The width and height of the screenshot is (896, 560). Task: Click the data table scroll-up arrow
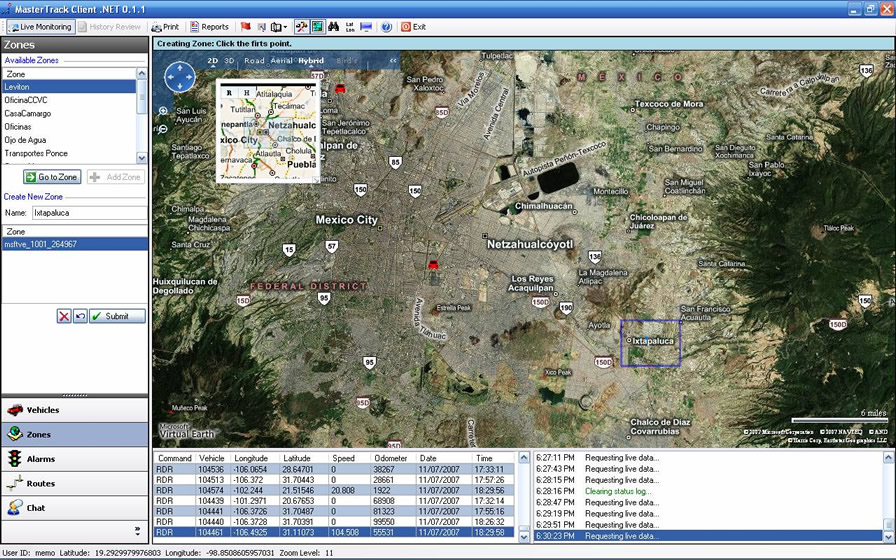(523, 458)
